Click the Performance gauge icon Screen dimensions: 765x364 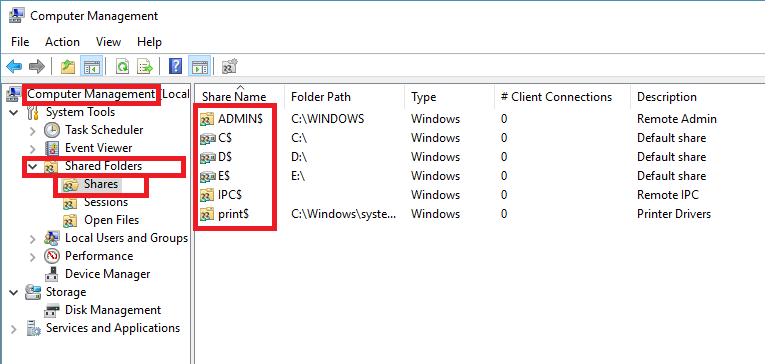[52, 256]
